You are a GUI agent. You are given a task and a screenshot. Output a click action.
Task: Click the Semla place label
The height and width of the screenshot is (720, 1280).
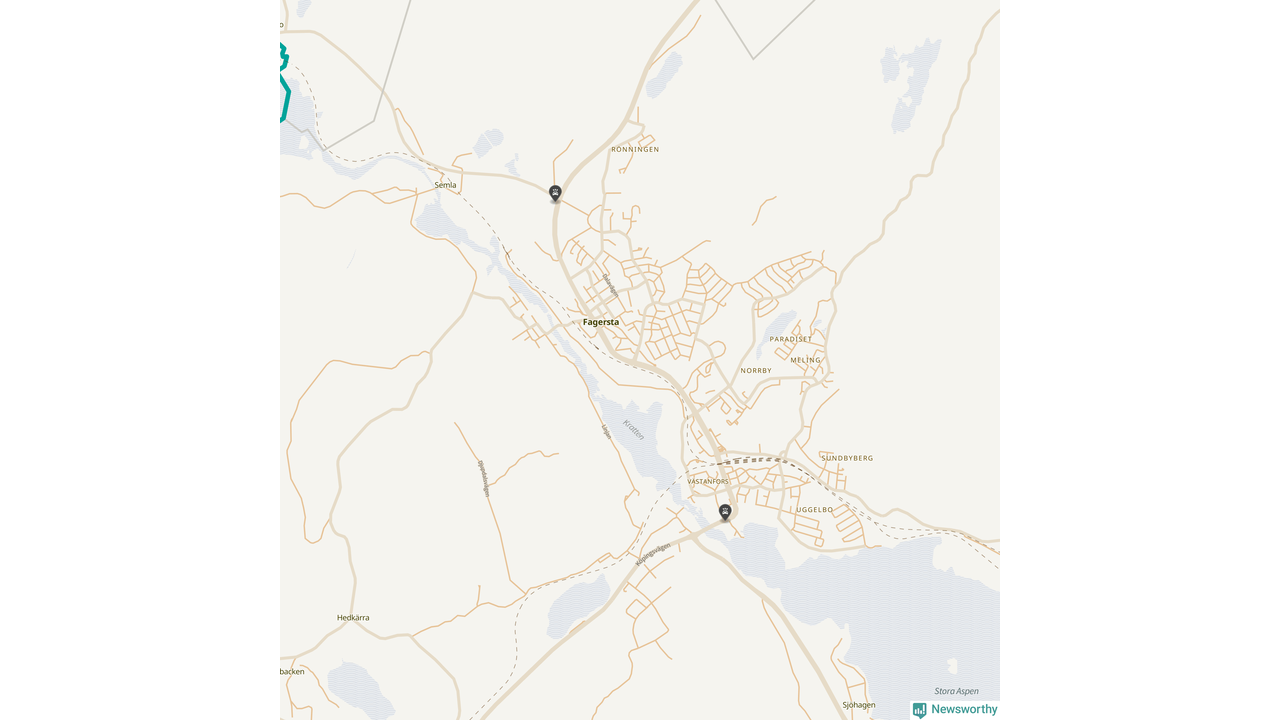[445, 185]
